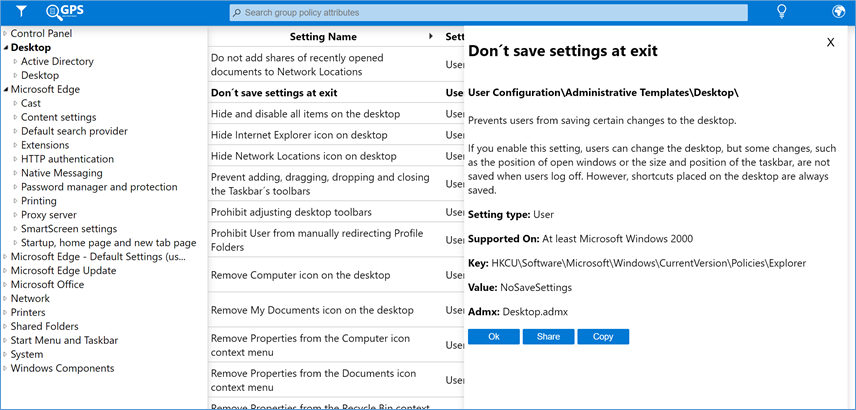Collapse the top-level Desktop node arrow
The width and height of the screenshot is (856, 410).
[x=5, y=48]
